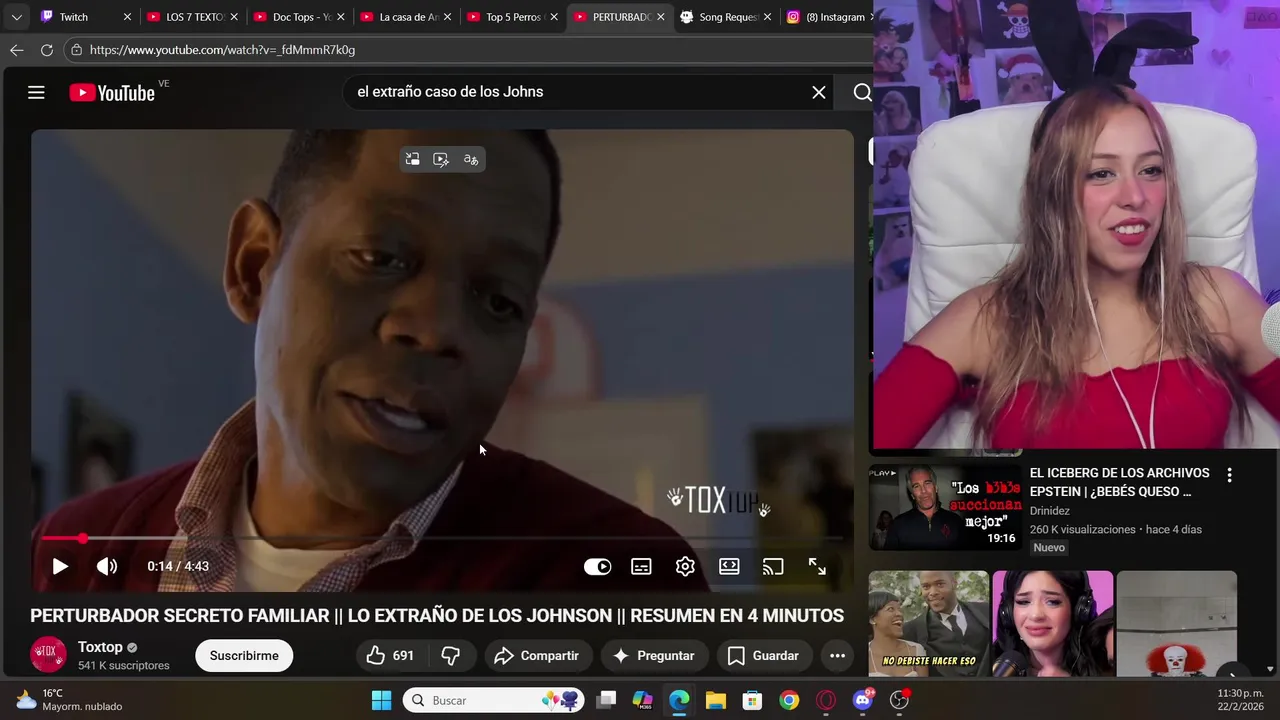This screenshot has width=1280, height=720.
Task: Click the Preguntar button
Action: click(653, 656)
